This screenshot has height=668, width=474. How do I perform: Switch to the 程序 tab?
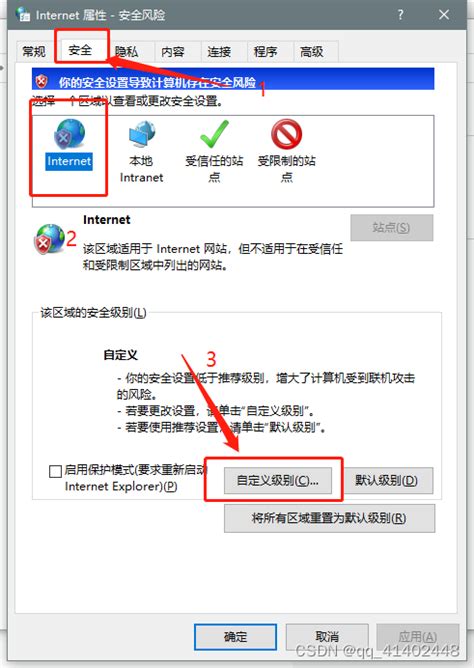click(x=266, y=52)
